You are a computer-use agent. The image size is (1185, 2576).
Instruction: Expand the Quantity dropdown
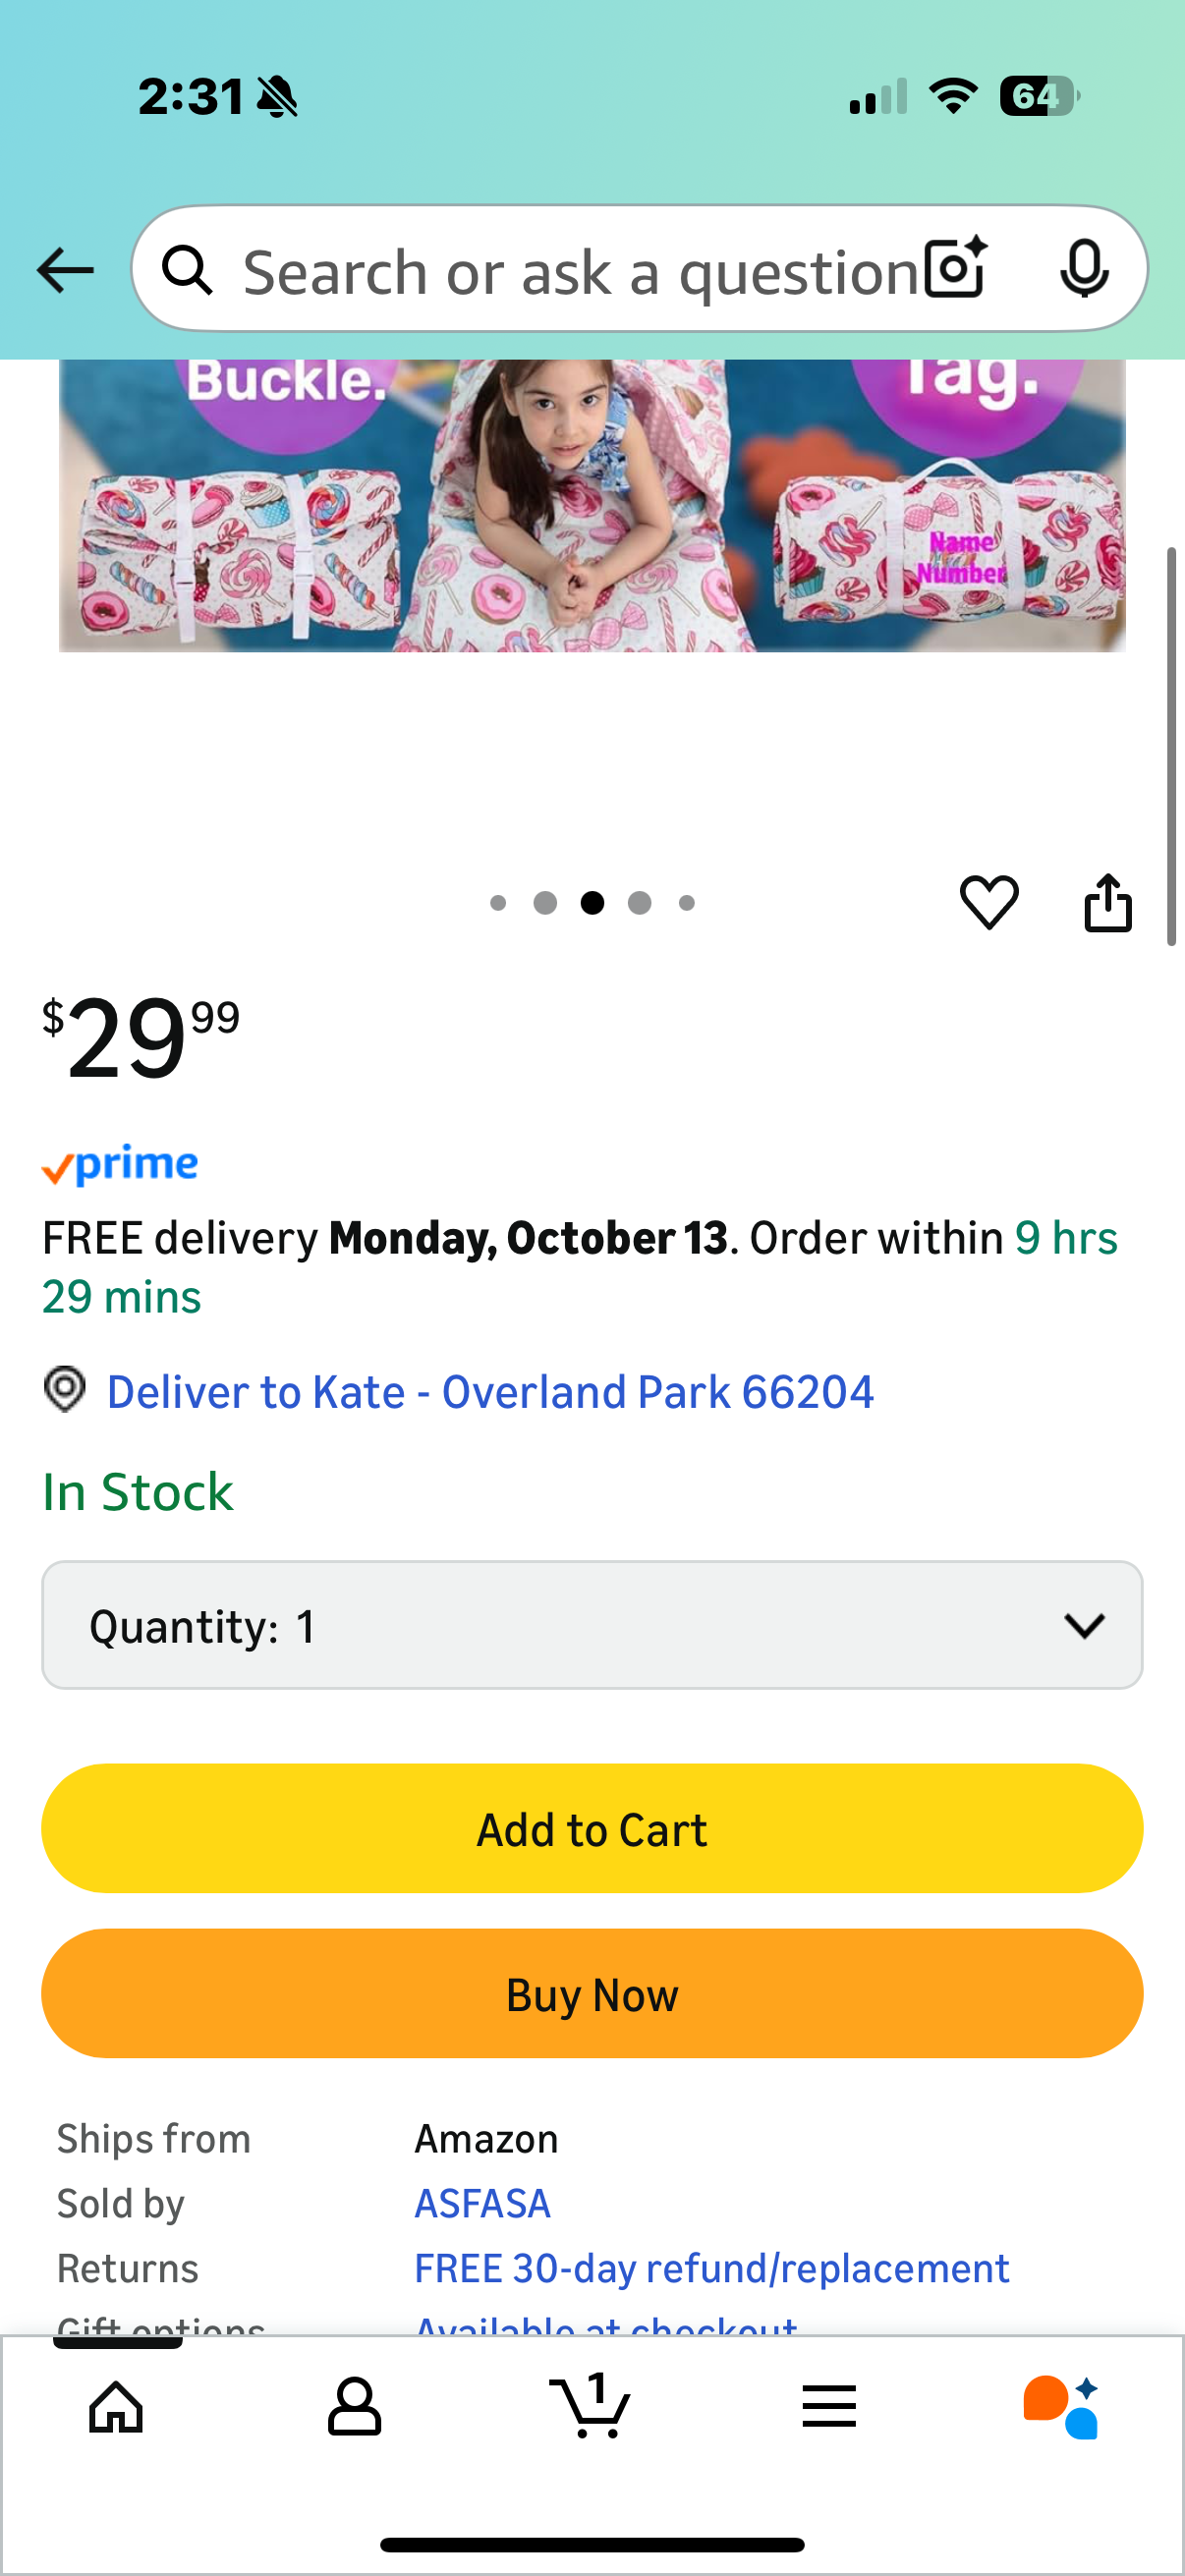[592, 1625]
